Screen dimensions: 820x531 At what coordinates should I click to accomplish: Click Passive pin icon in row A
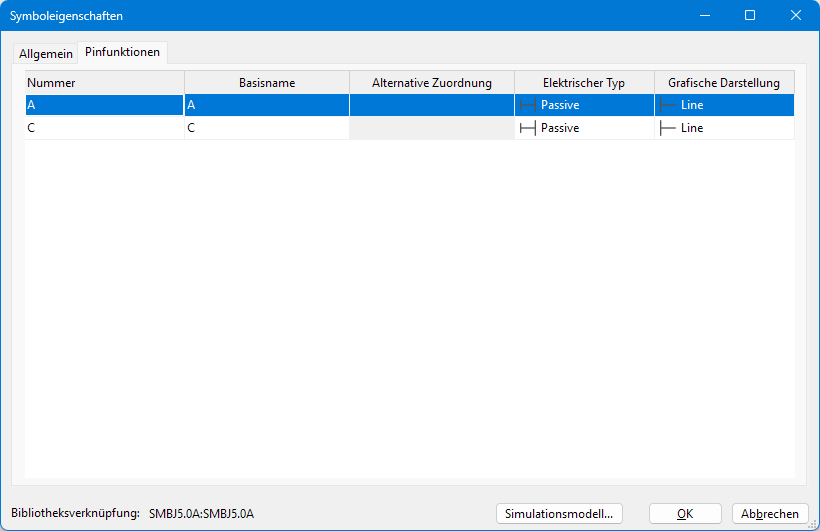(527, 105)
